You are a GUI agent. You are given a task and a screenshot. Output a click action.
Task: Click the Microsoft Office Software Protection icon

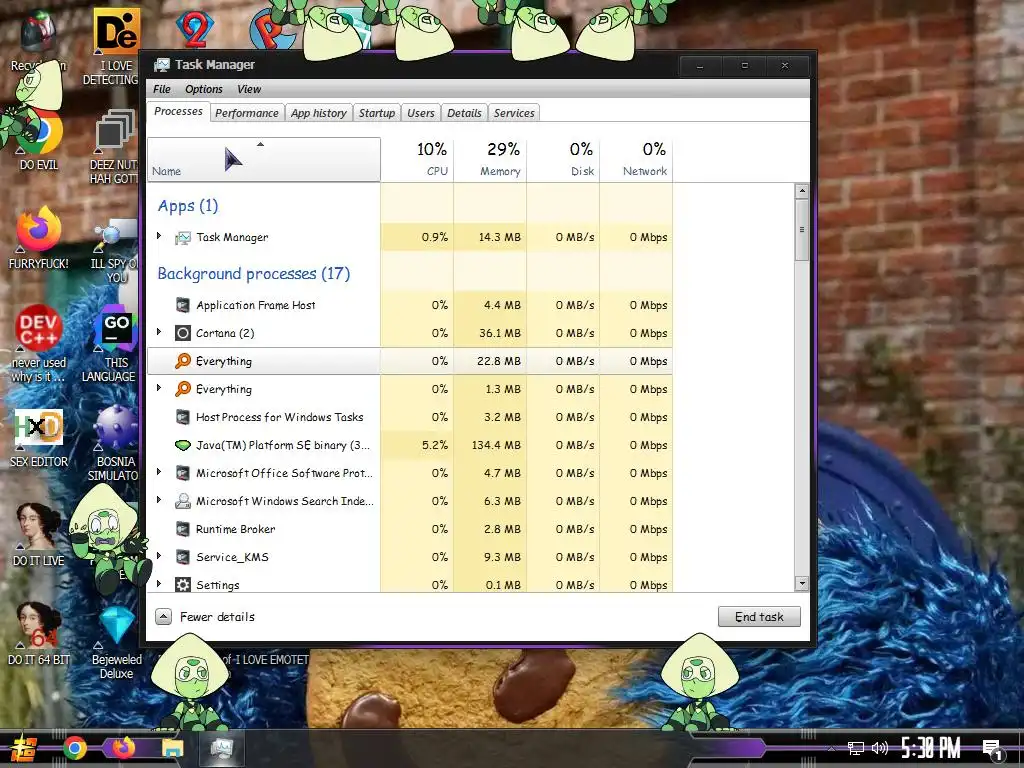click(x=183, y=473)
